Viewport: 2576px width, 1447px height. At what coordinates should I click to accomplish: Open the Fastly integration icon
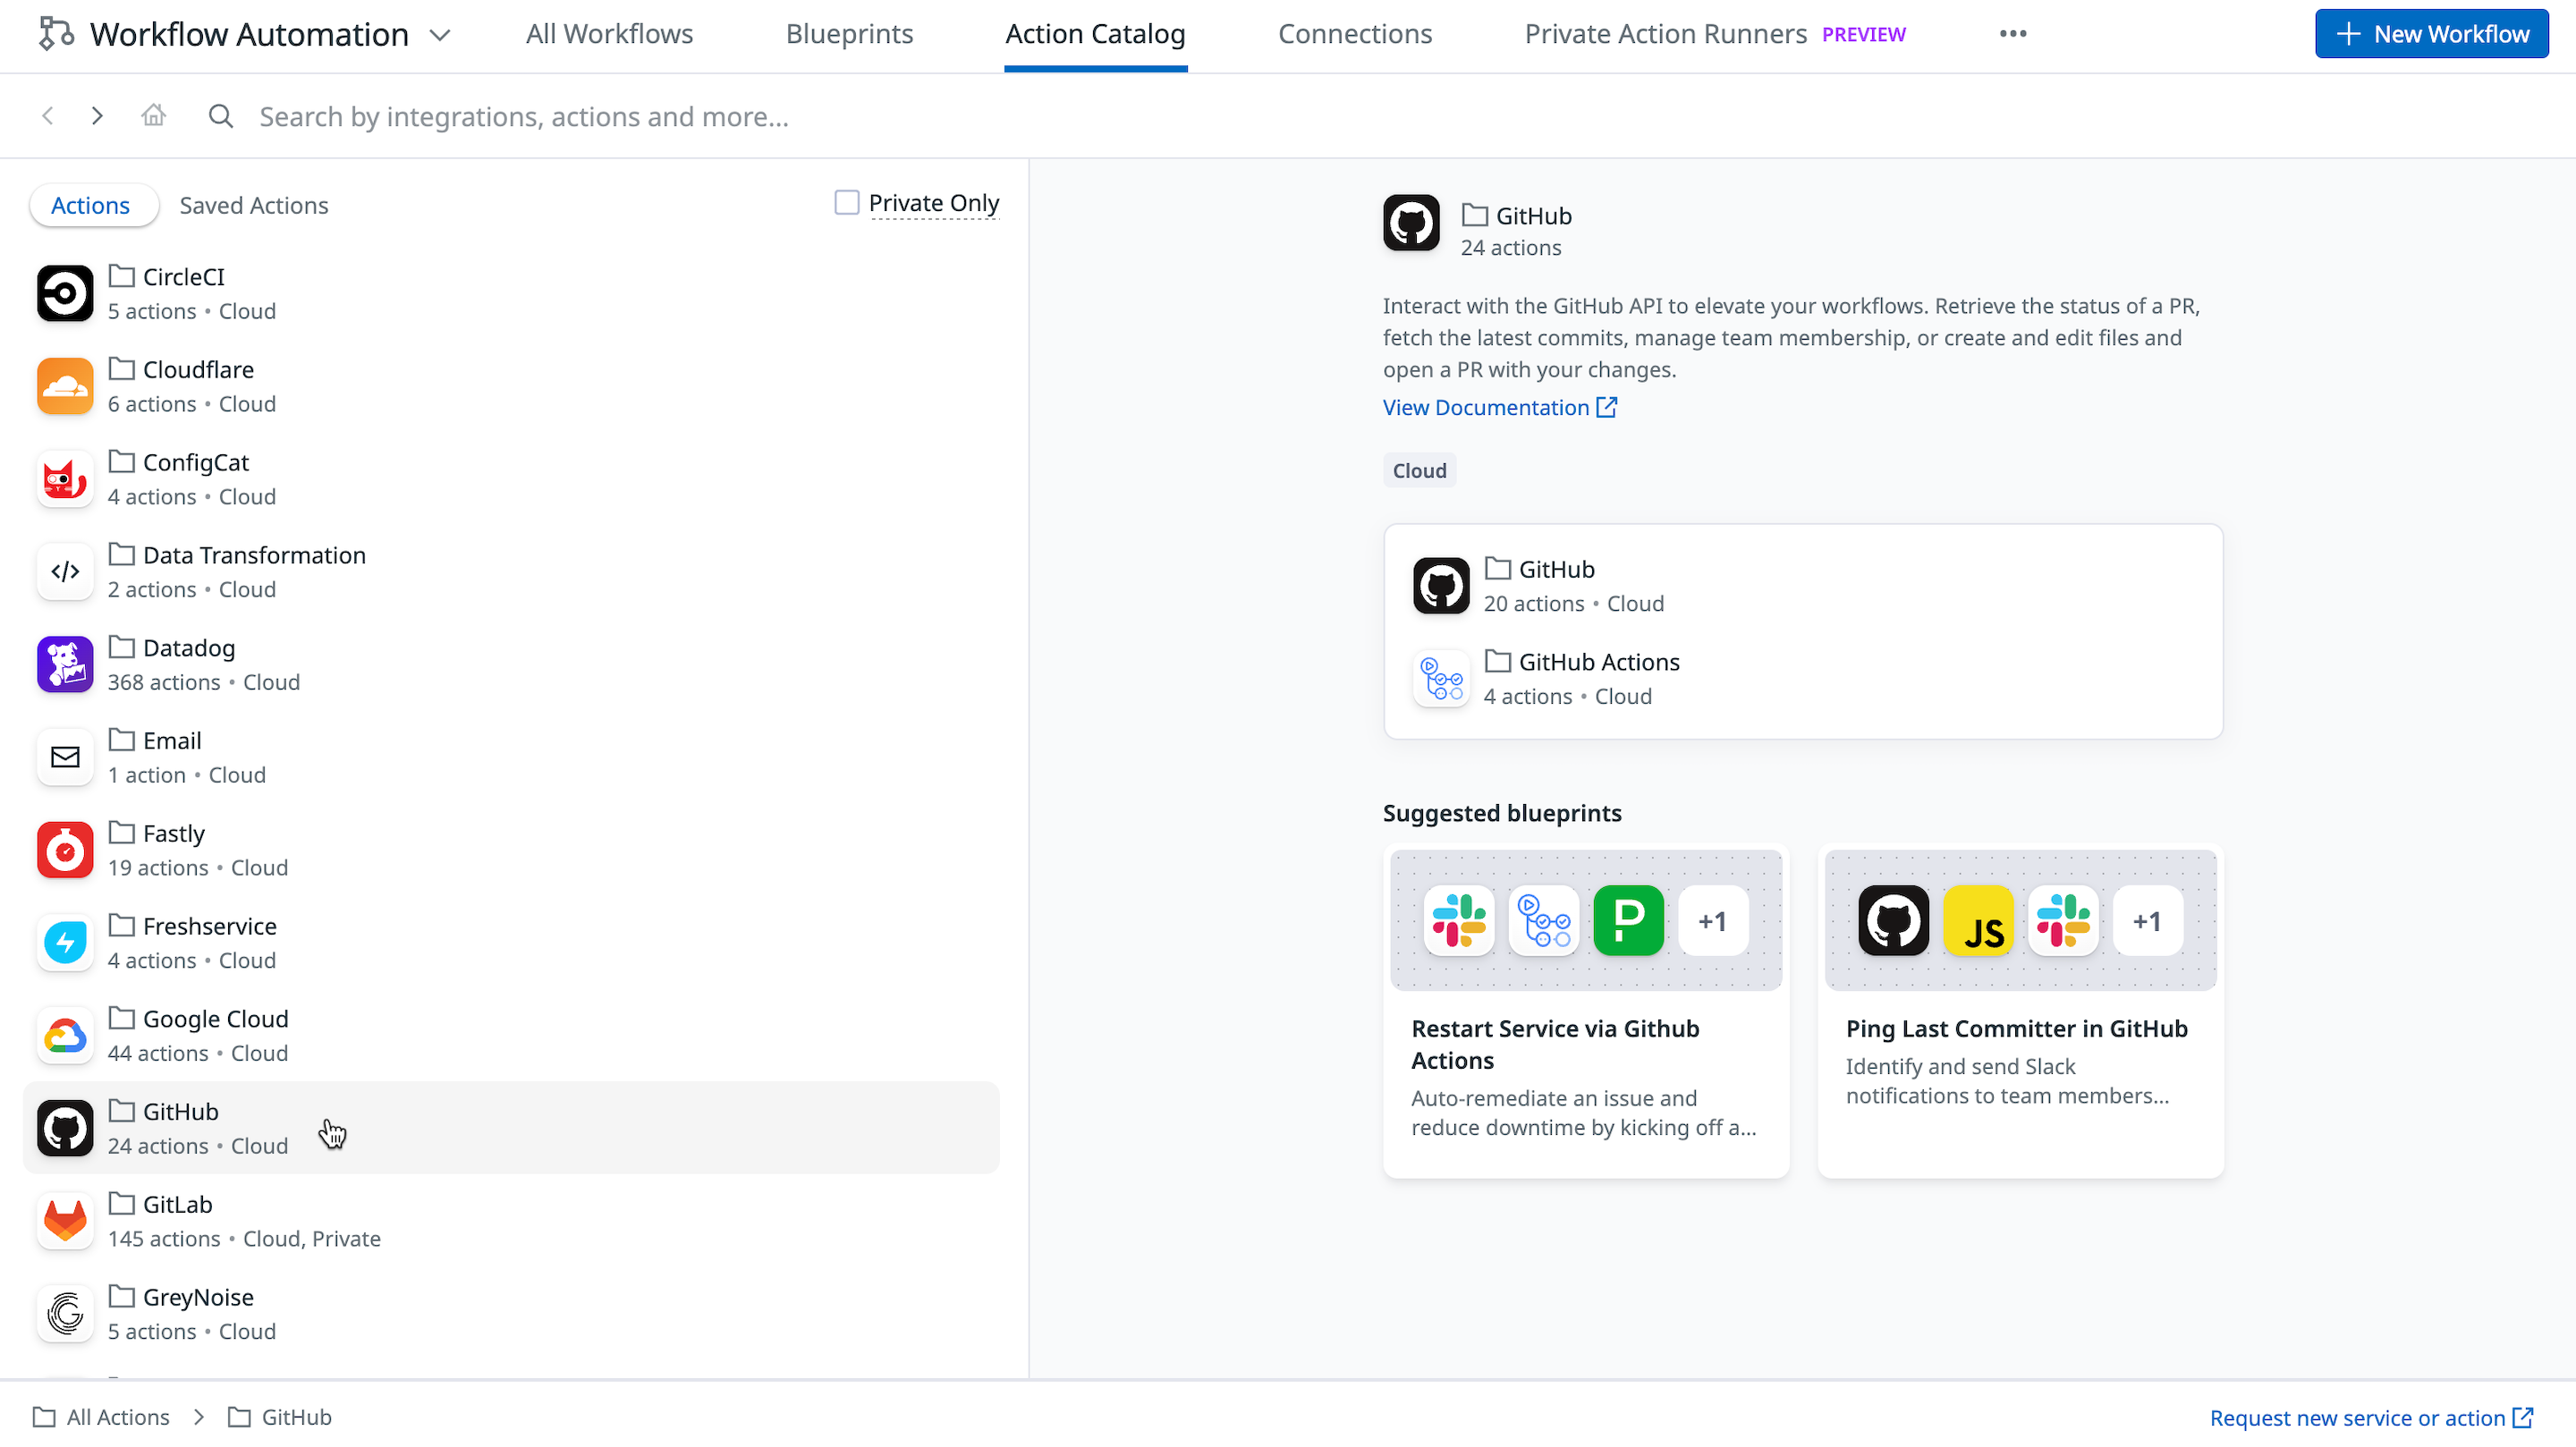point(65,850)
